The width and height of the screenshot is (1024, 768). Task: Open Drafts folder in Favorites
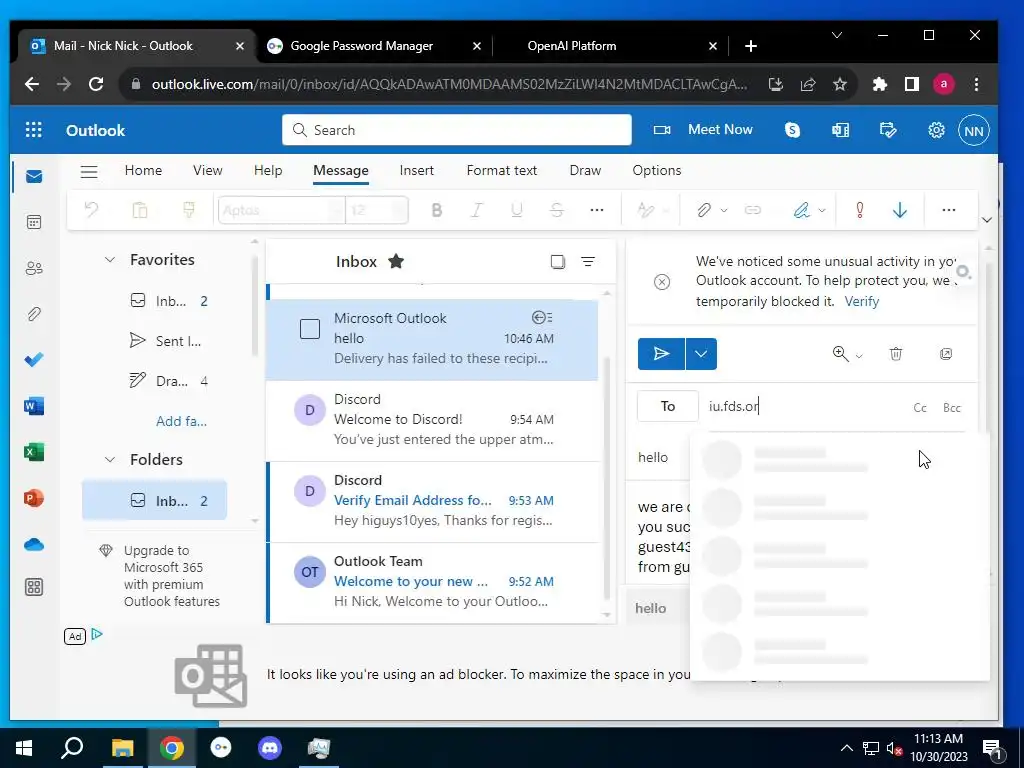pos(168,381)
